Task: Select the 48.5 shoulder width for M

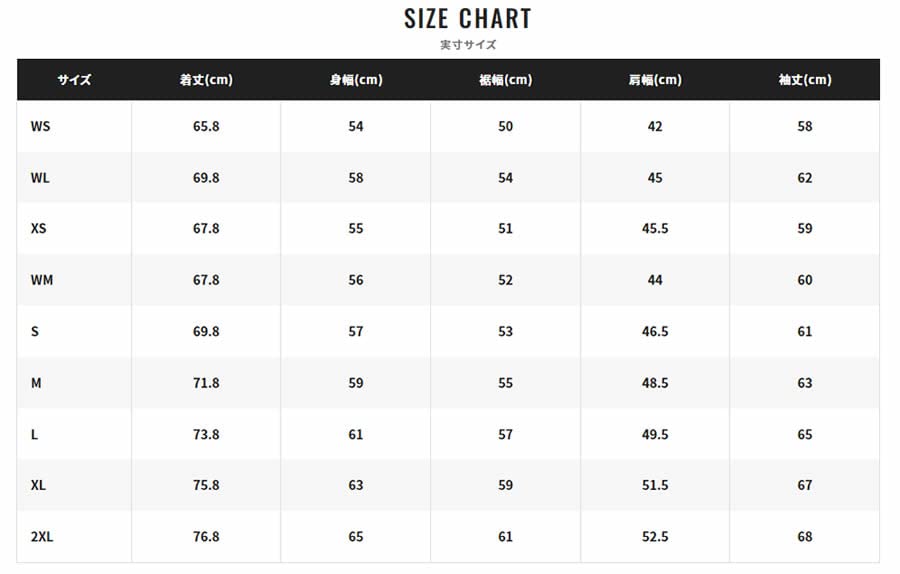Action: click(x=655, y=383)
